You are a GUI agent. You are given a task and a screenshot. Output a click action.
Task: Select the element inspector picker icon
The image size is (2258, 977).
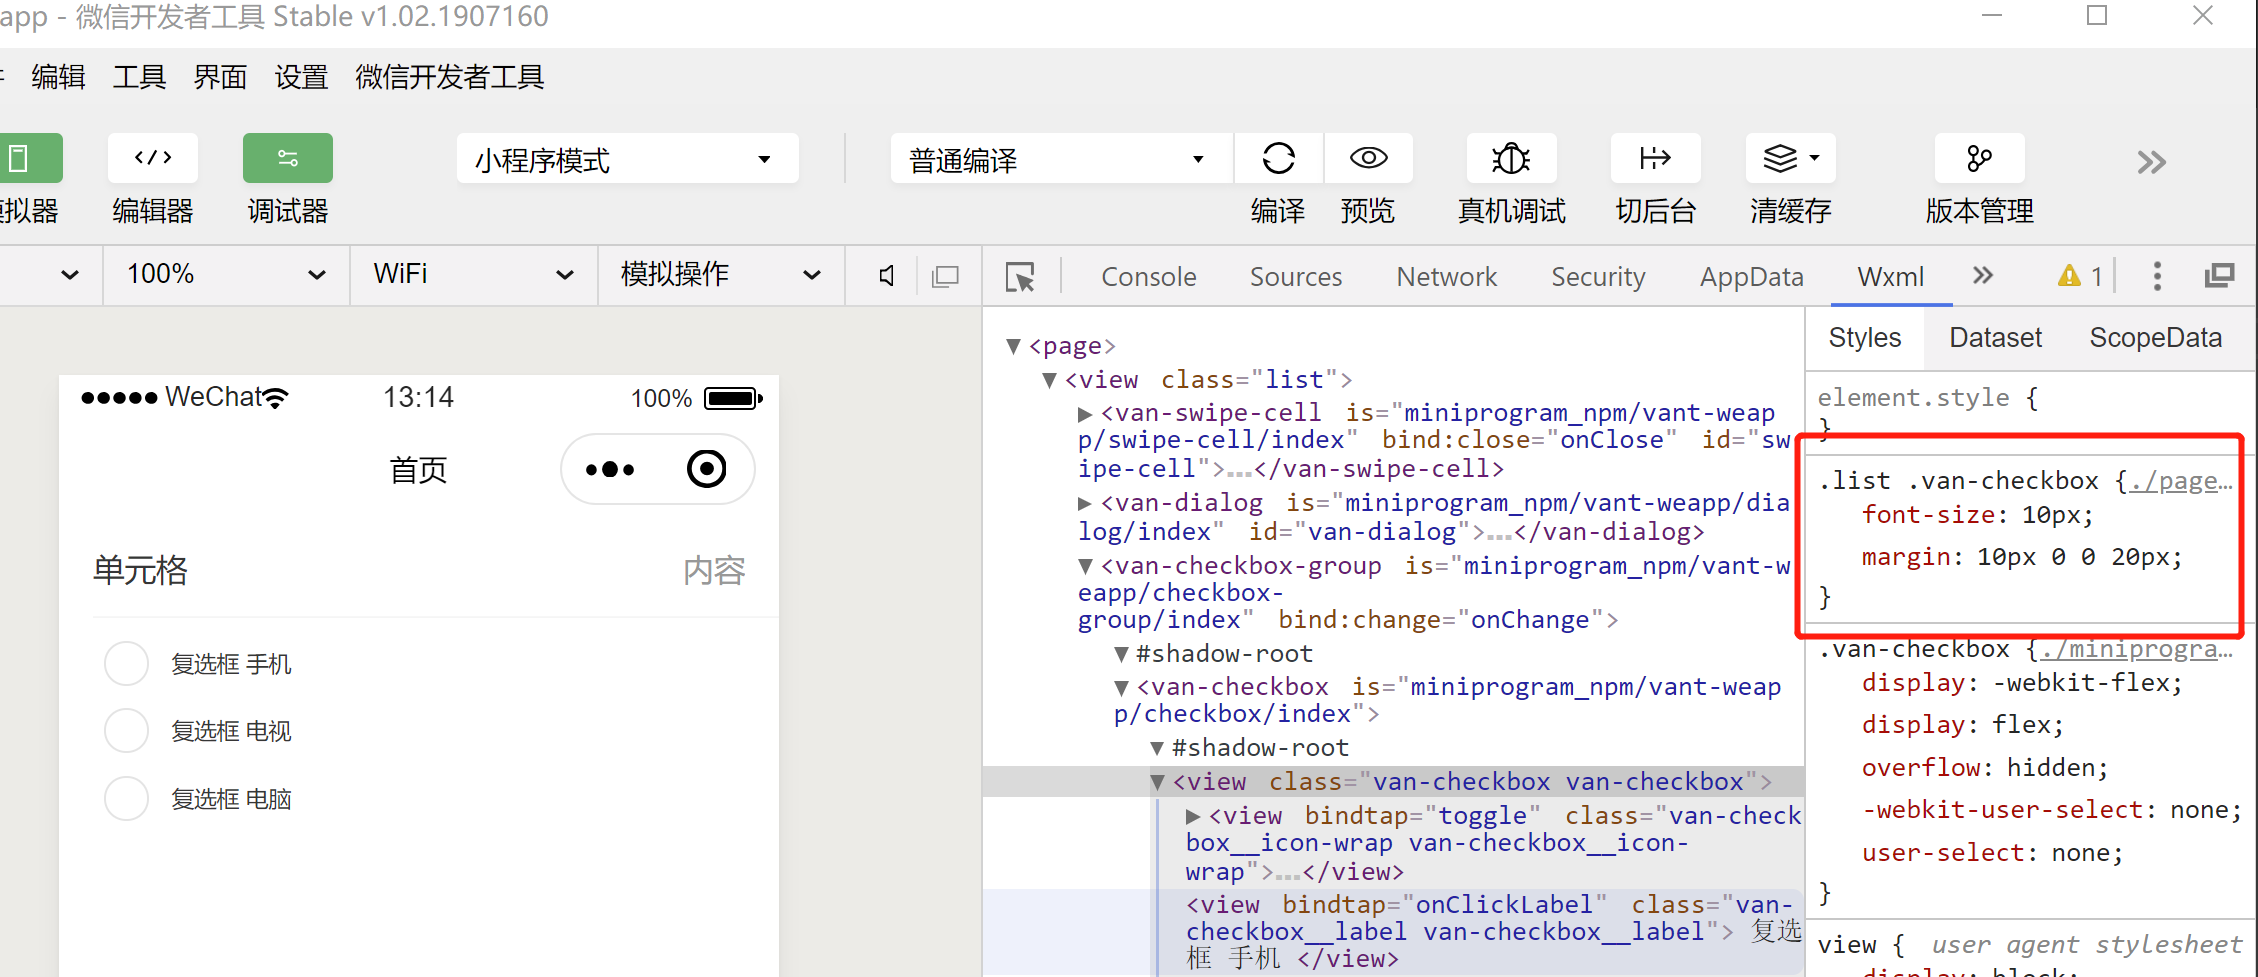point(1020,277)
